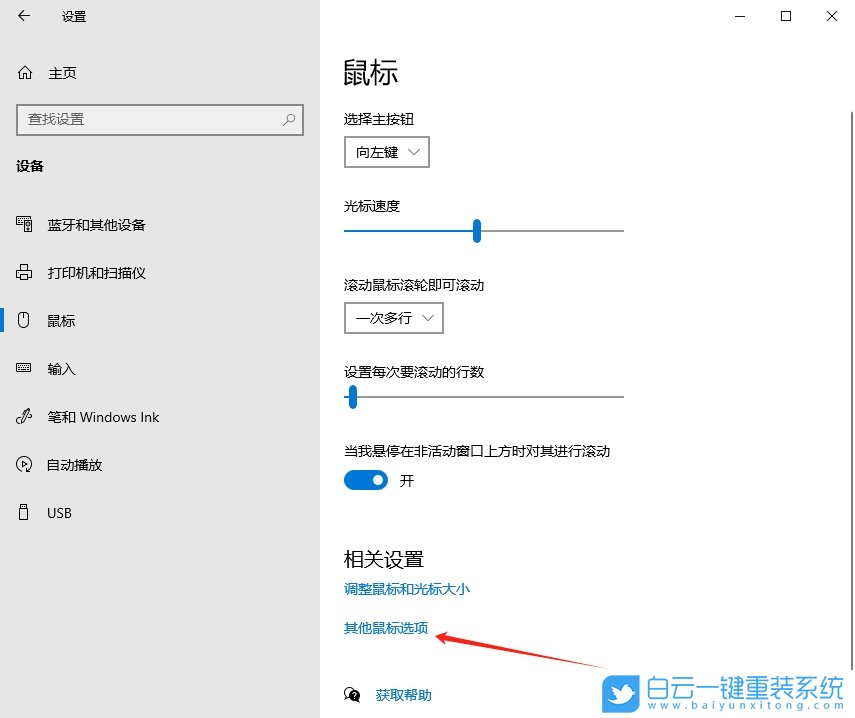Select the 设备 section heading

coord(29,166)
